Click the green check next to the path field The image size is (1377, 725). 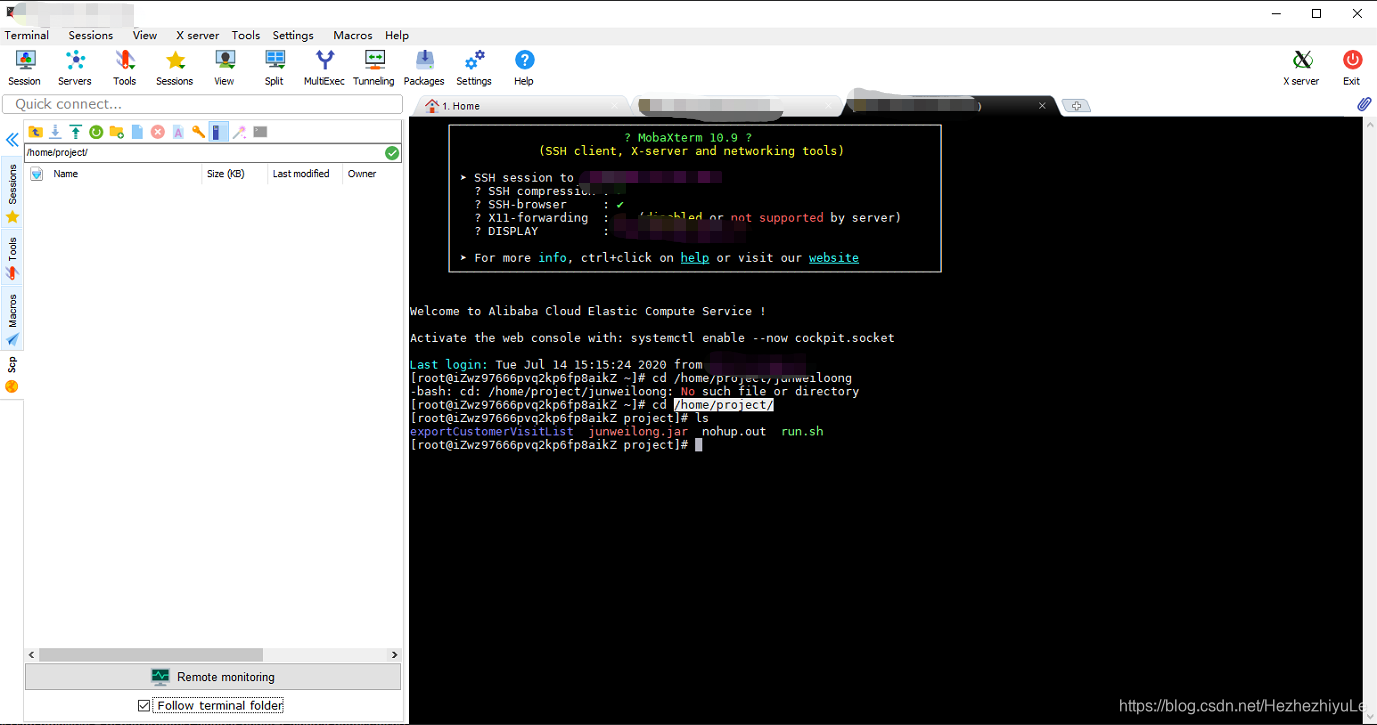click(392, 153)
